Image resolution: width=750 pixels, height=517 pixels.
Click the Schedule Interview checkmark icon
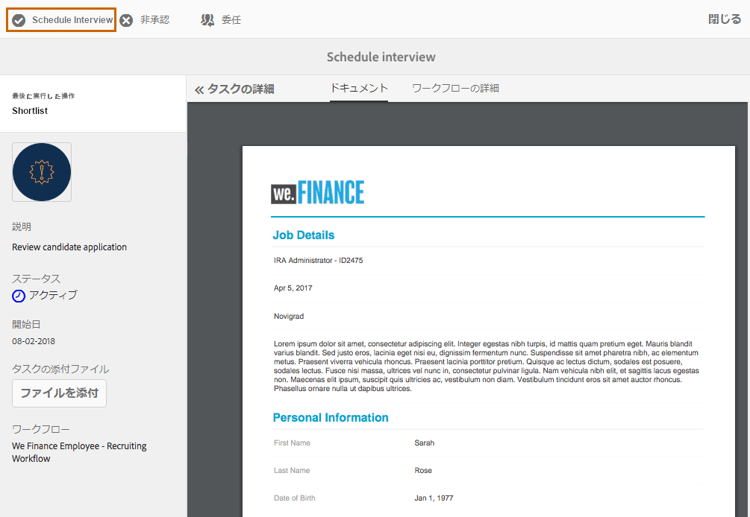pyautogui.click(x=19, y=20)
